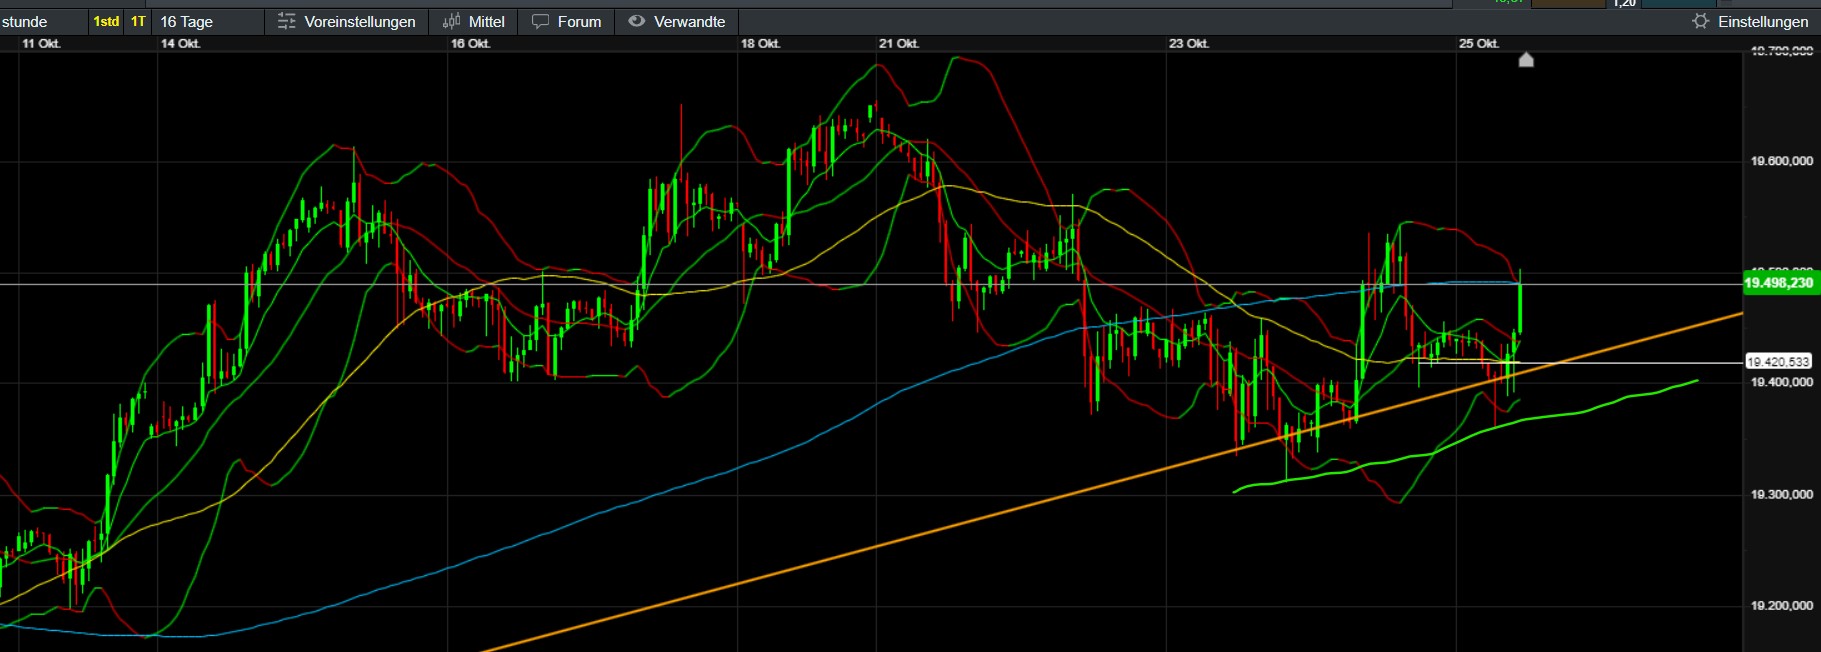Click the 21 Okt. date label
The image size is (1821, 652).
[x=899, y=44]
